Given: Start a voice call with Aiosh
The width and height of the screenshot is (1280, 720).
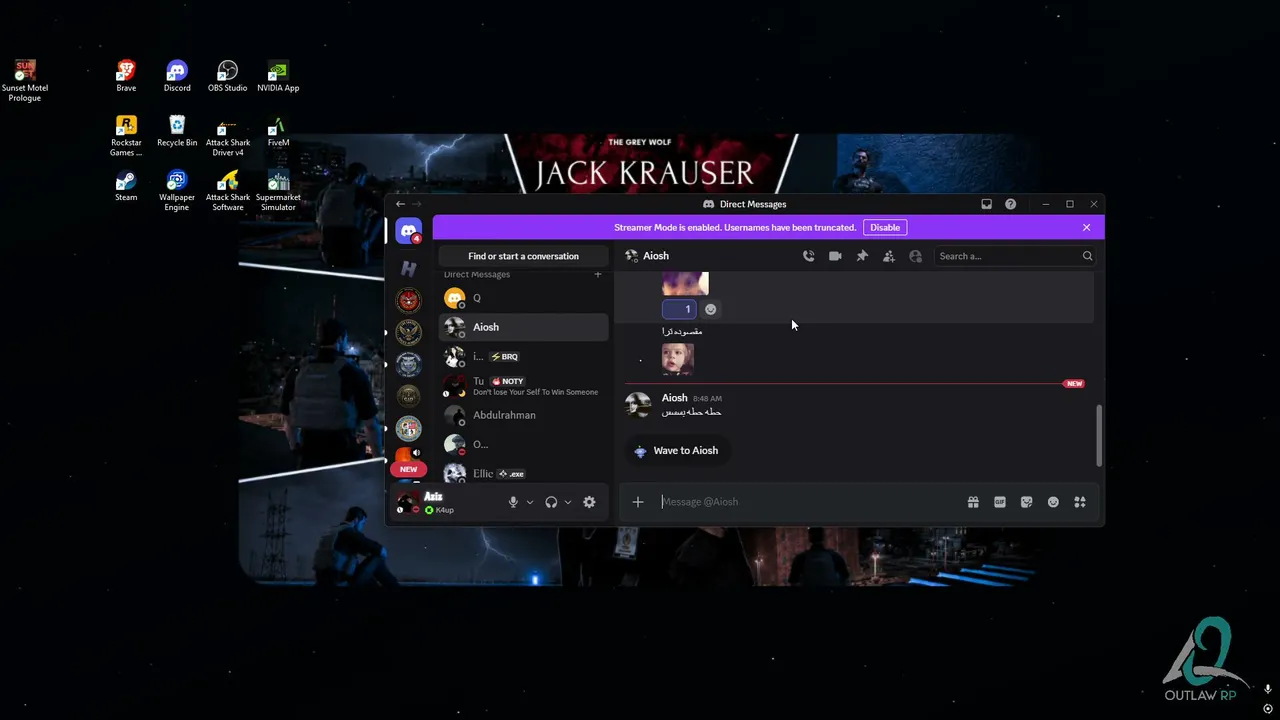Looking at the screenshot, I should point(808,256).
